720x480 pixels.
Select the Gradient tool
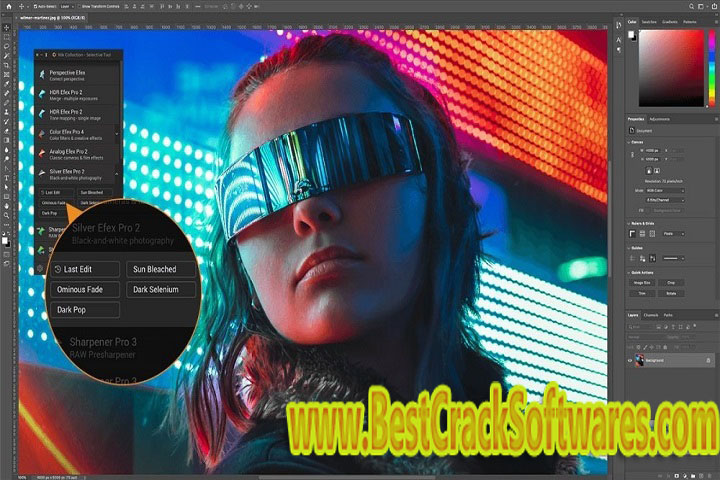click(6, 140)
